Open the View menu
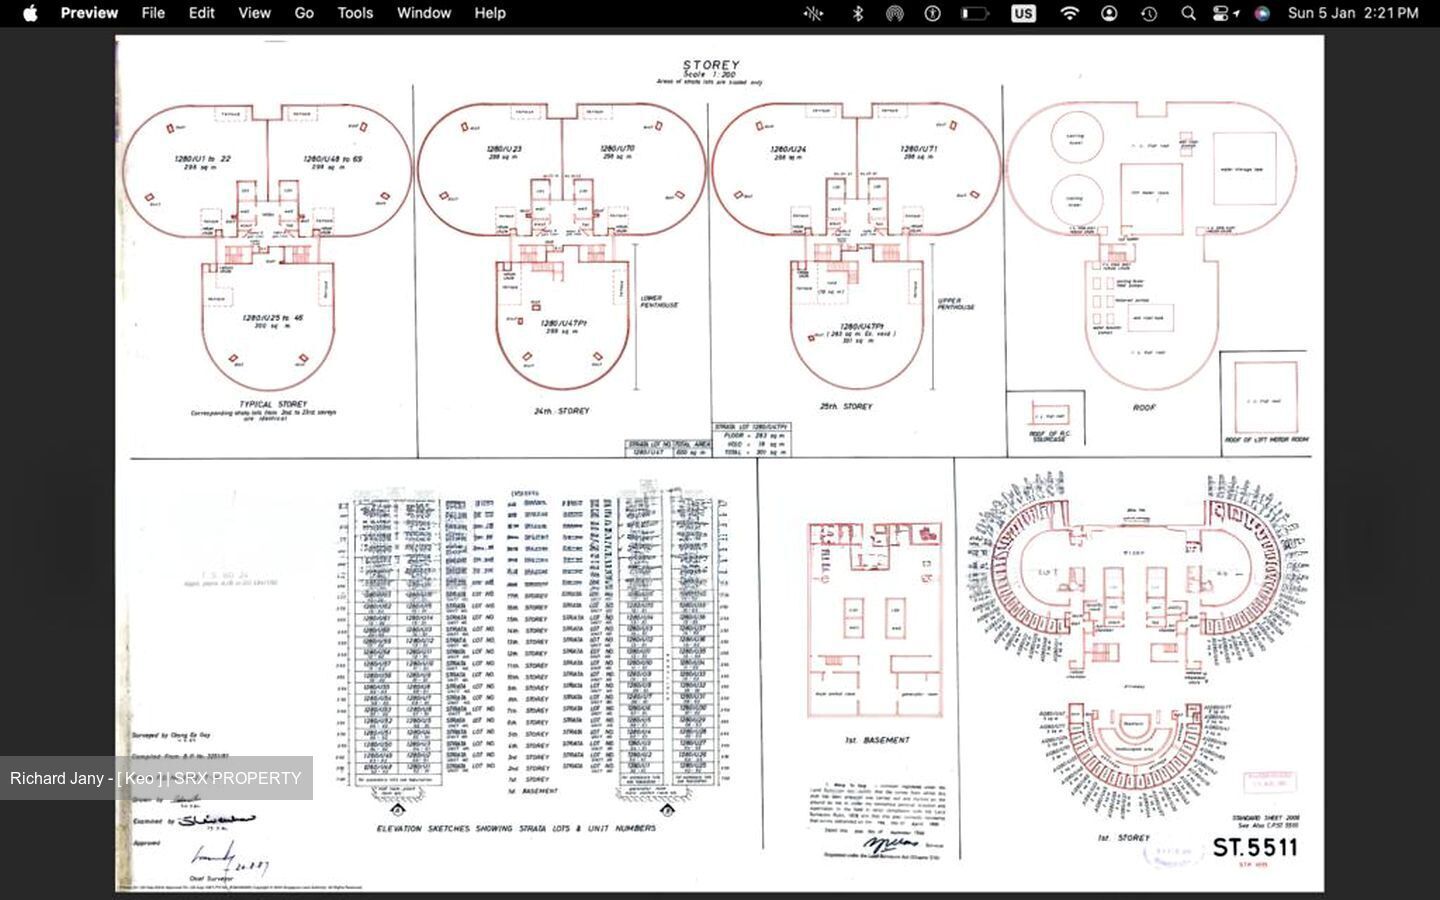The height and width of the screenshot is (900, 1440). tap(254, 13)
